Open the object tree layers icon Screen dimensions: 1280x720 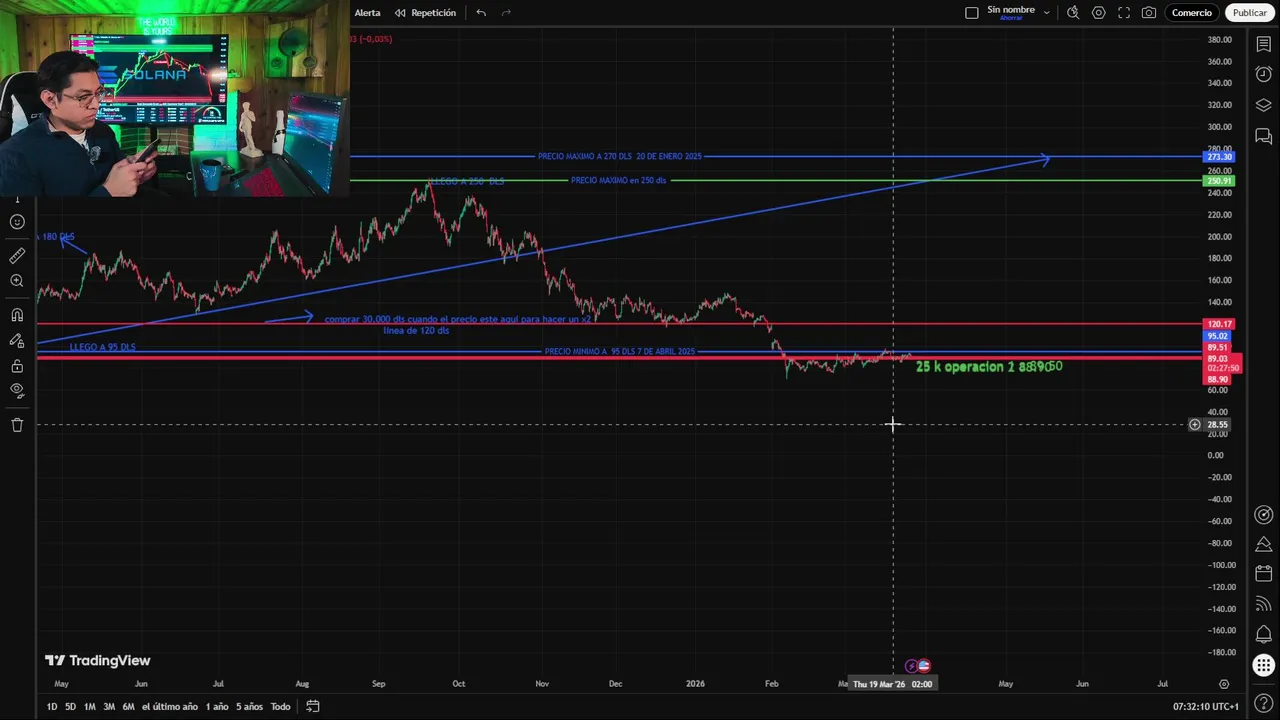click(x=1264, y=106)
